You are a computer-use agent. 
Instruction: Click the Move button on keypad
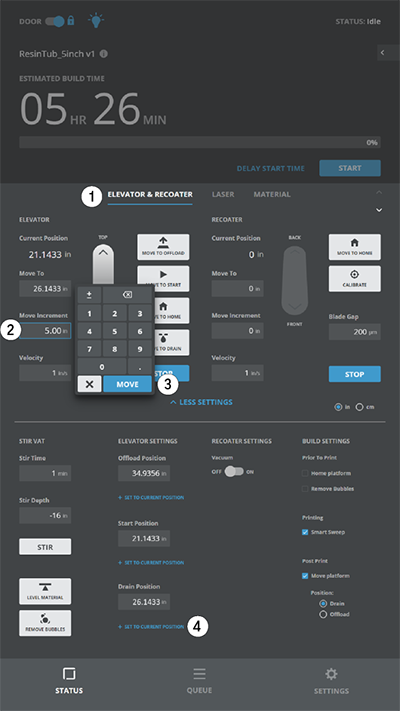tap(127, 384)
